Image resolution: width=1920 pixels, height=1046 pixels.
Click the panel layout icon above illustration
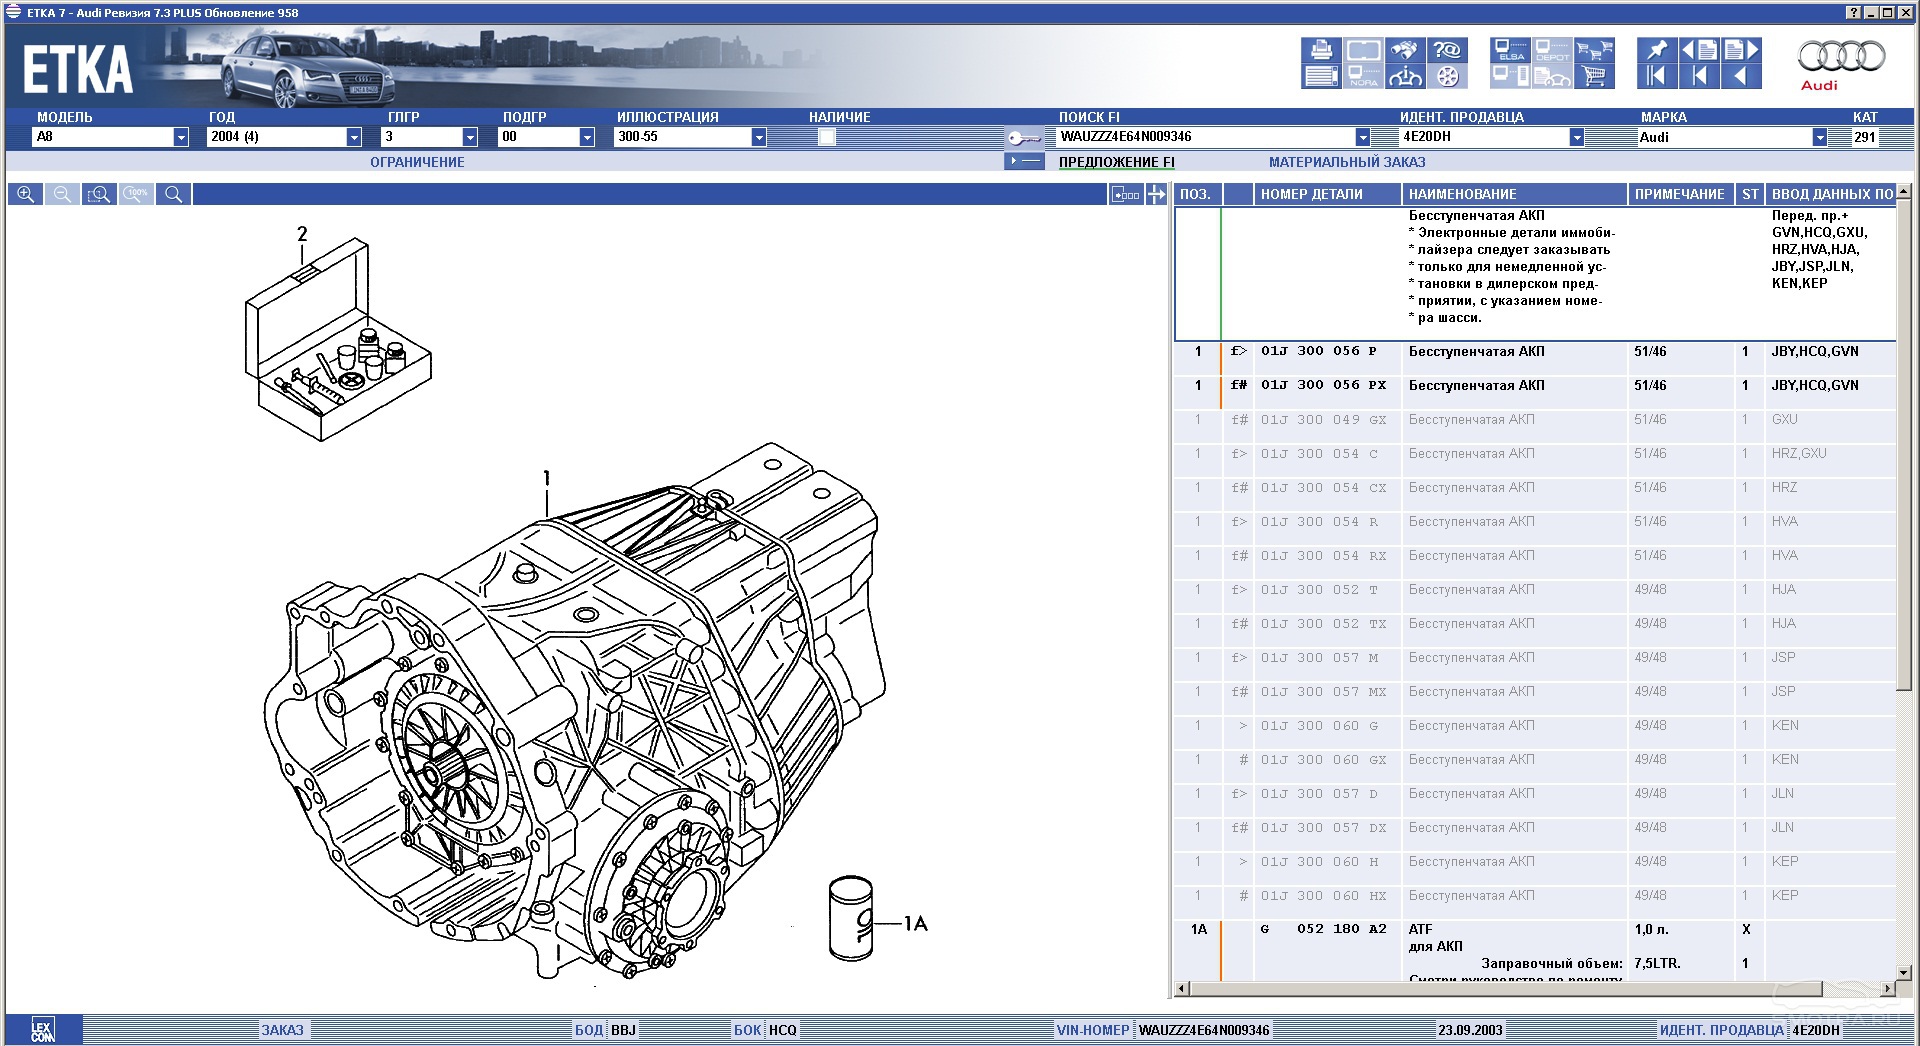(1126, 195)
